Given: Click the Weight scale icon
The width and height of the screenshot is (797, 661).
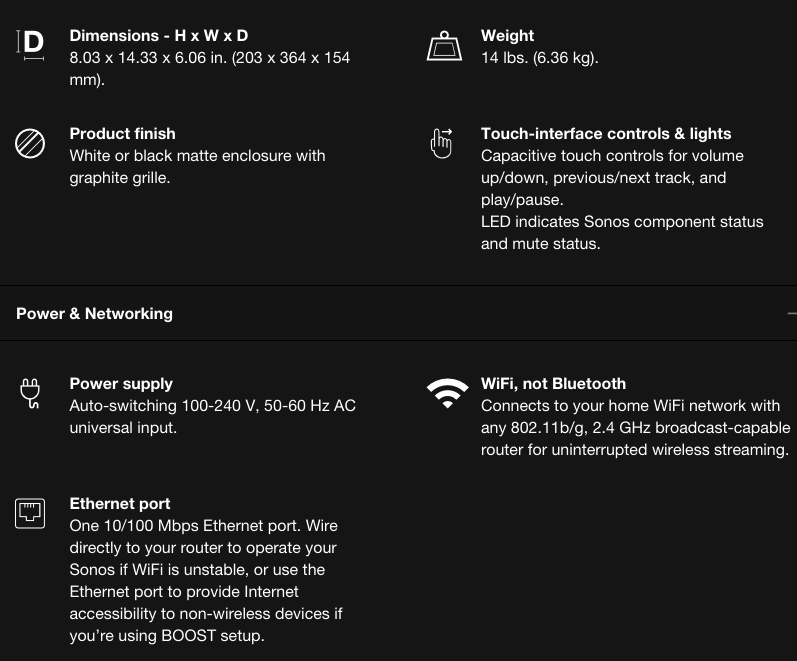Looking at the screenshot, I should coord(444,46).
